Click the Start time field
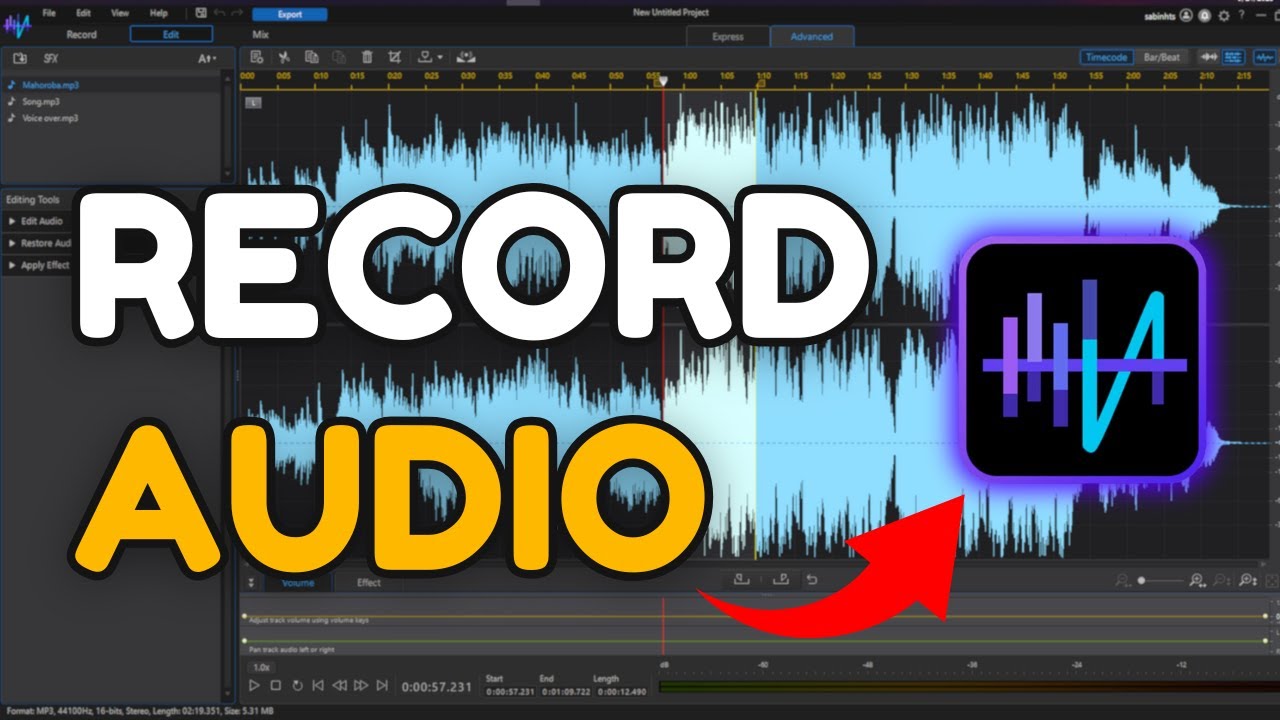This screenshot has height=720, width=1280. [x=508, y=692]
